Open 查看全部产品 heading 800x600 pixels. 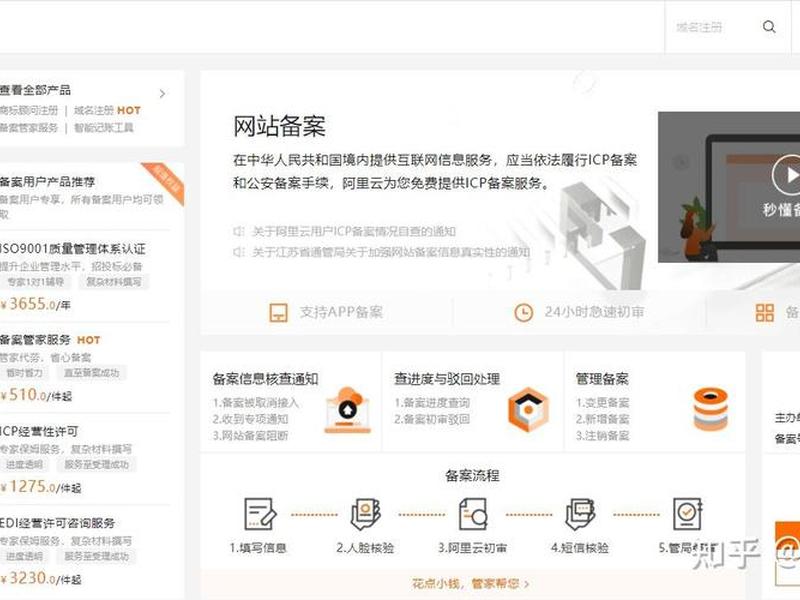35,90
